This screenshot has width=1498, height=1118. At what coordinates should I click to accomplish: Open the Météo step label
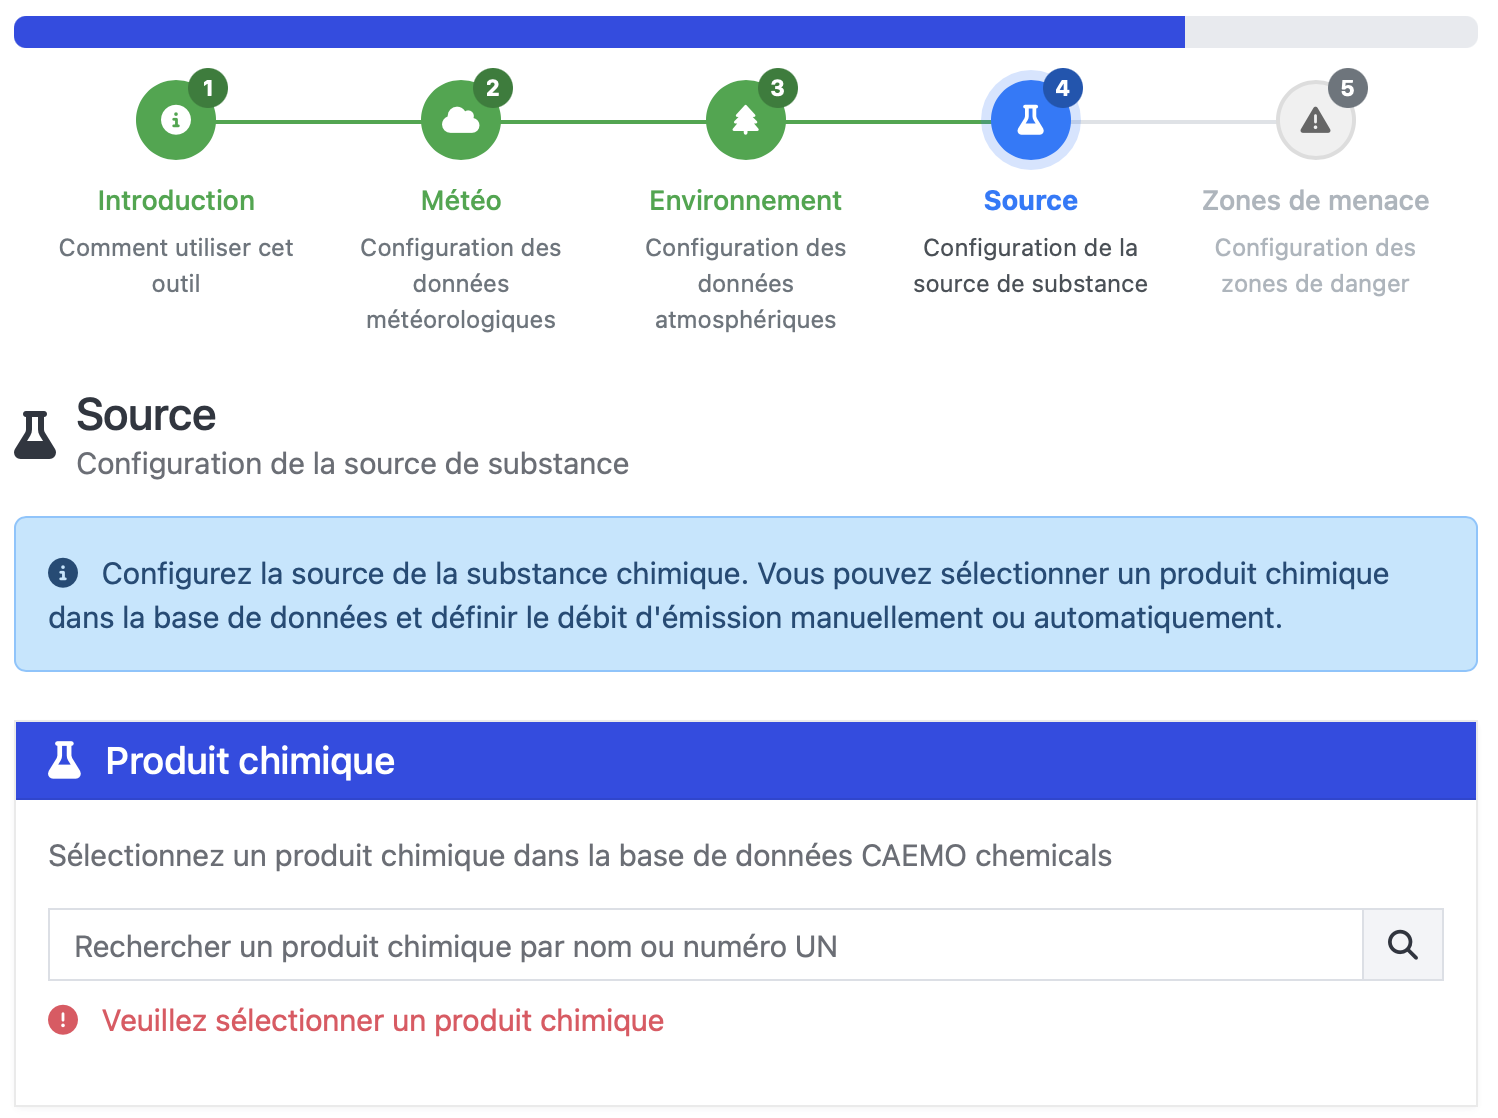[x=461, y=201]
